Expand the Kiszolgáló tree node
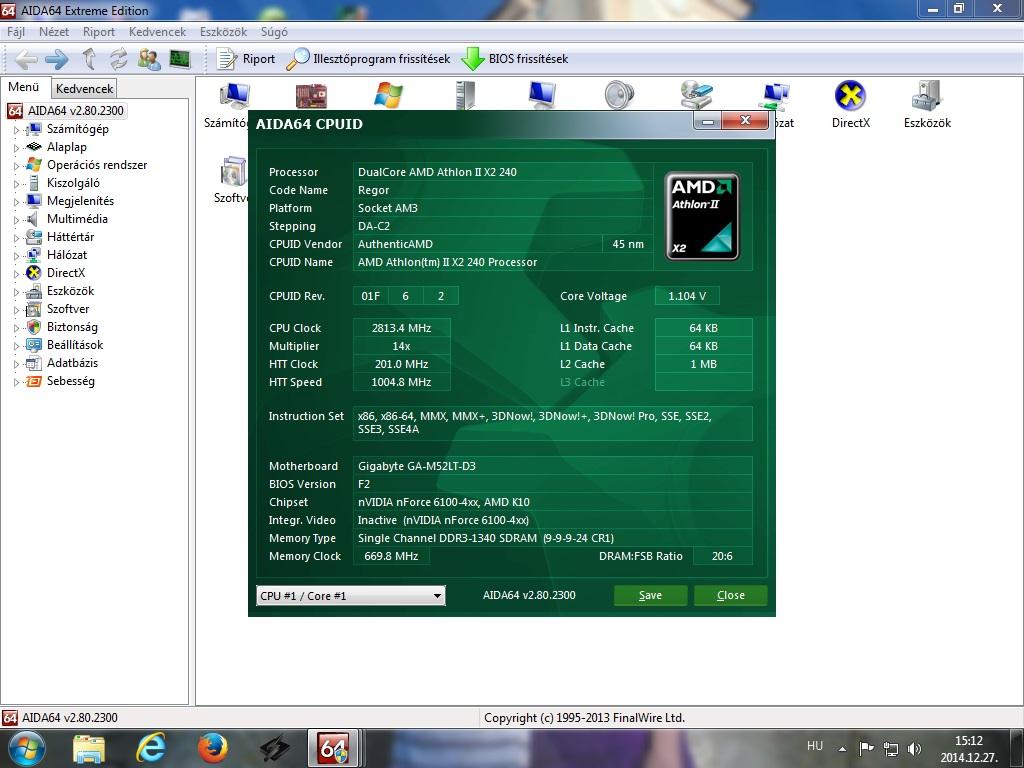 pyautogui.click(x=16, y=184)
